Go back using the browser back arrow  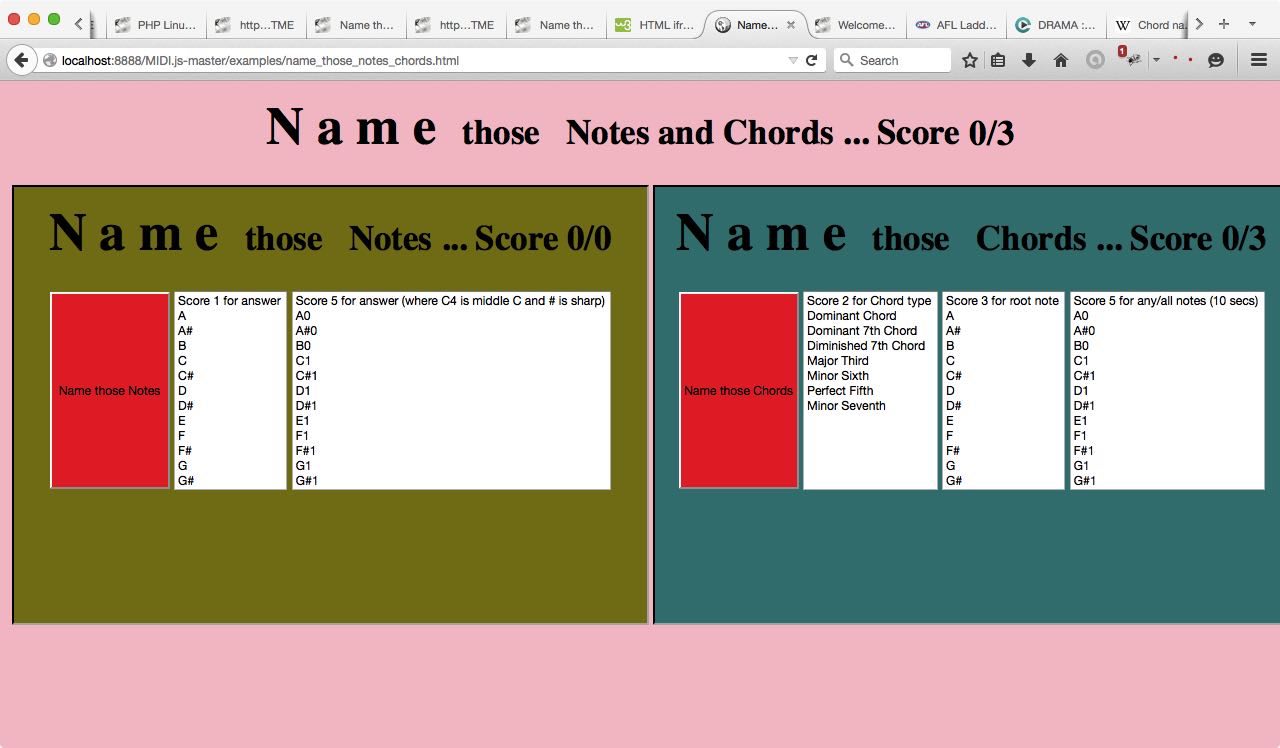(x=21, y=60)
